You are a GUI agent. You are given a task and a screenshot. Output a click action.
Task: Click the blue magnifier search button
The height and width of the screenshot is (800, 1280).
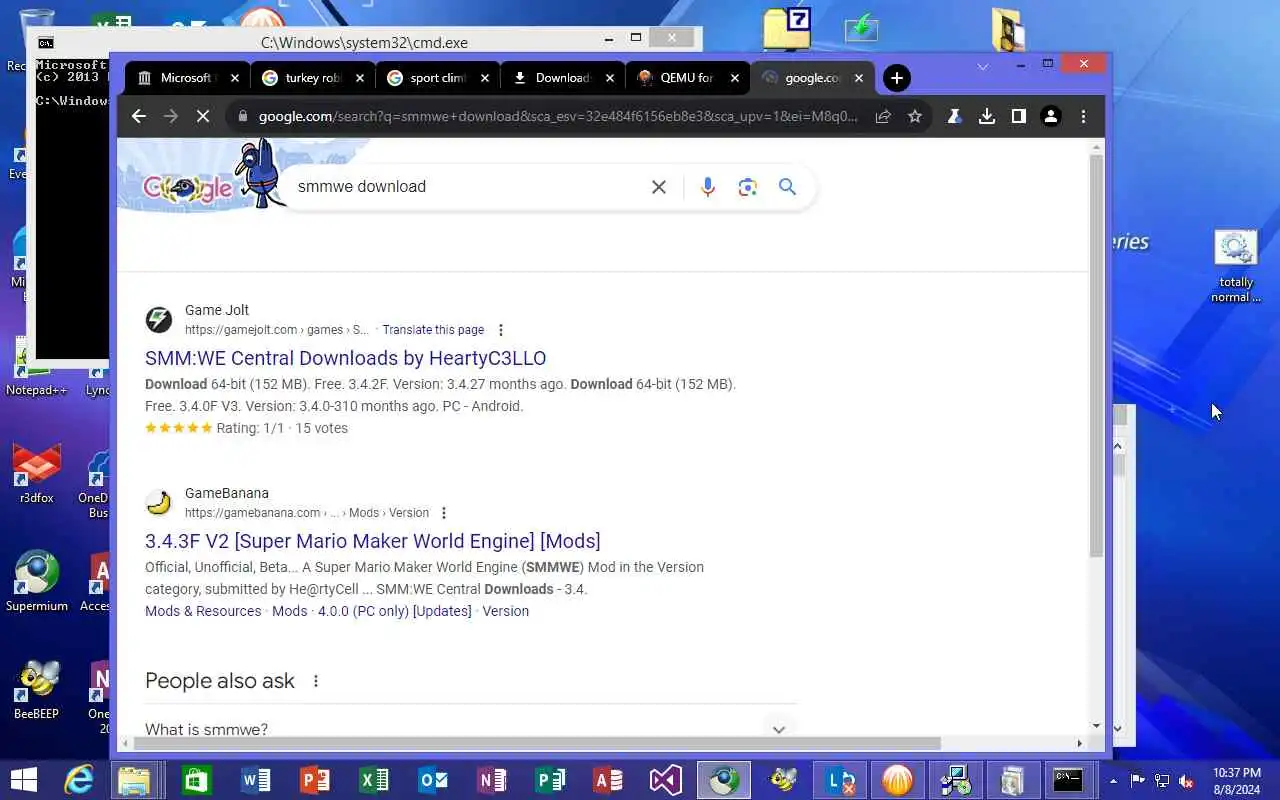(x=787, y=187)
